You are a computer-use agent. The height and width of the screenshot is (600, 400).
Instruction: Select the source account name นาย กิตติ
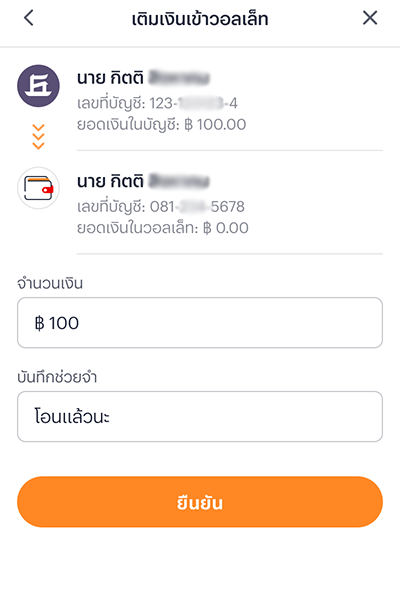[110, 78]
